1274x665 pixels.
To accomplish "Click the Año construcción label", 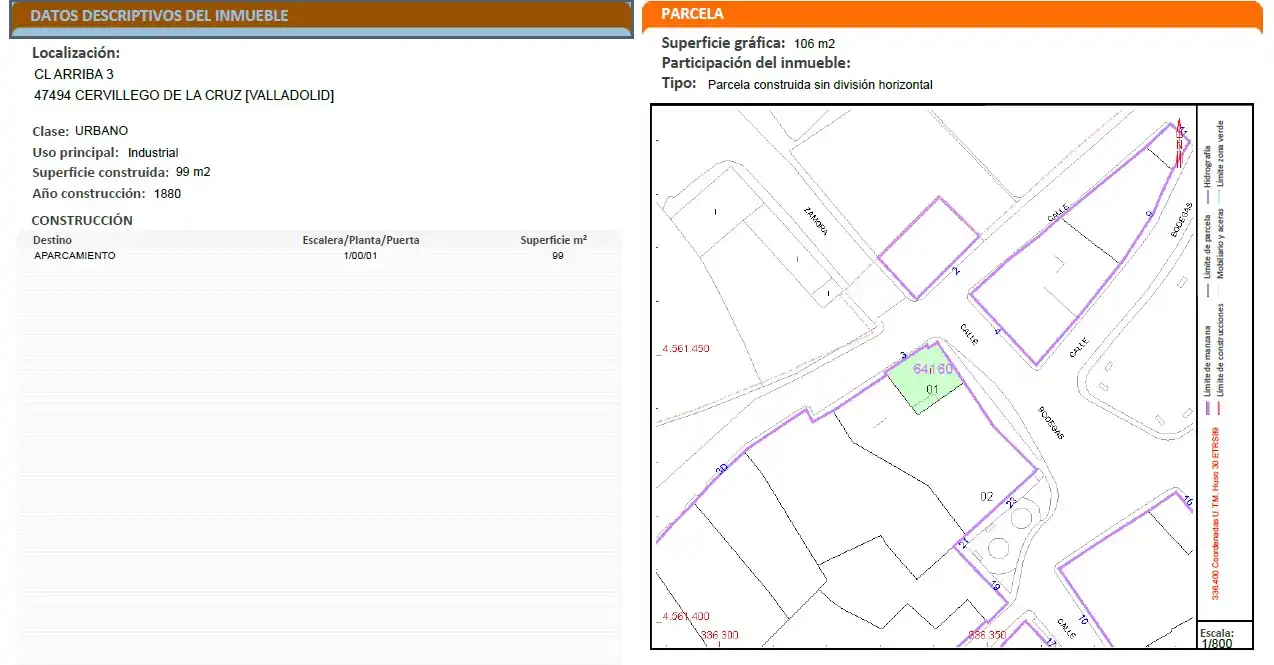I will pyautogui.click(x=89, y=194).
